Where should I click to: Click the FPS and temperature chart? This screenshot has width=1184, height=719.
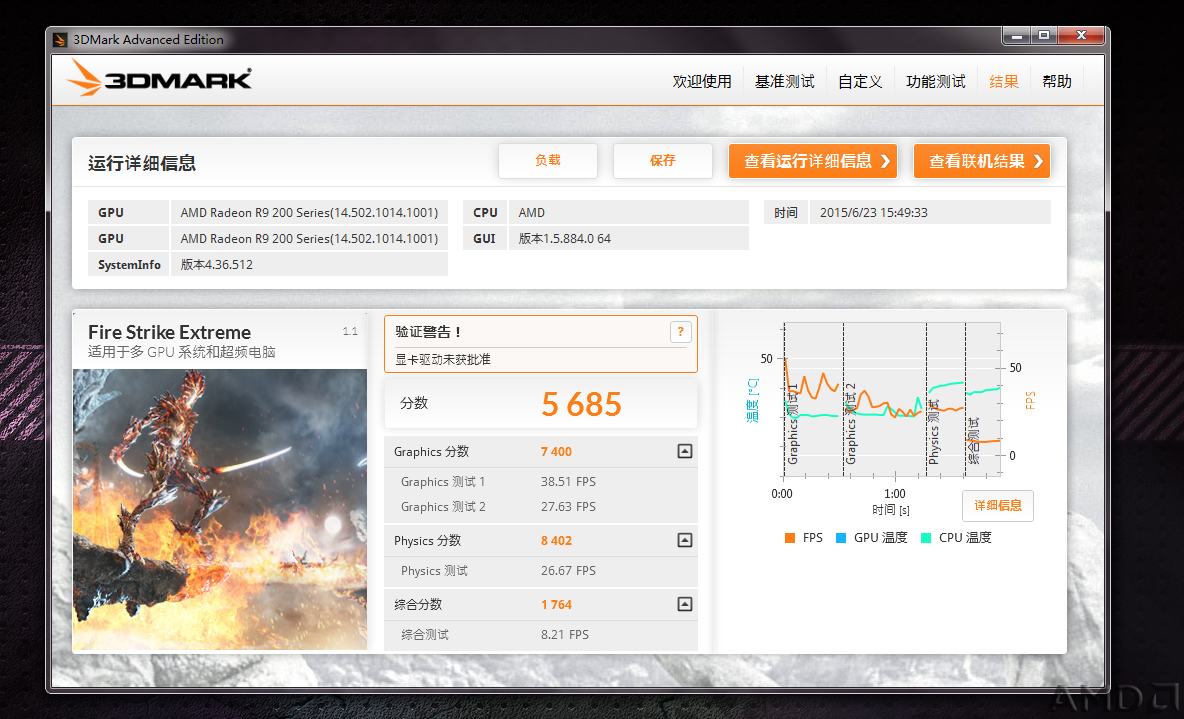(x=893, y=400)
